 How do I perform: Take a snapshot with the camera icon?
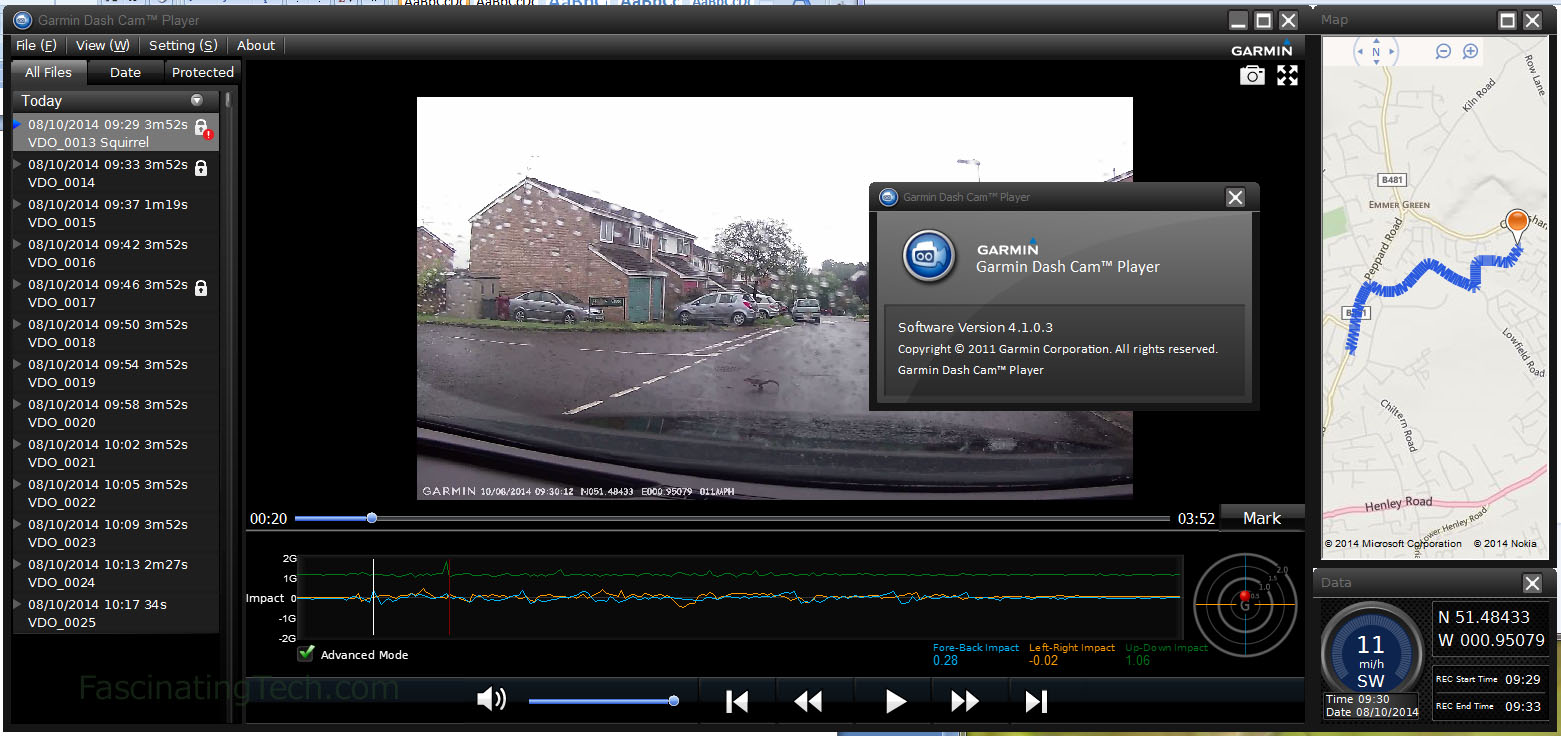1252,75
